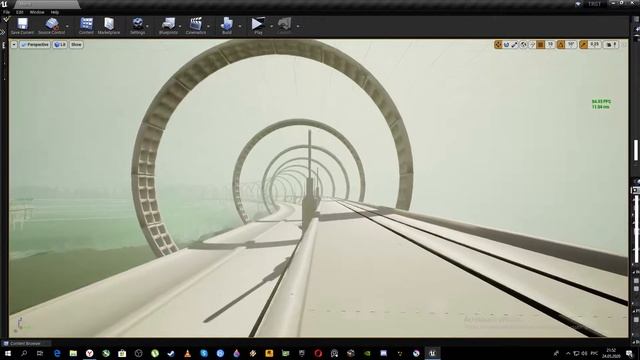The image size is (640, 360).
Task: Click the Play button
Action: pos(258,26)
